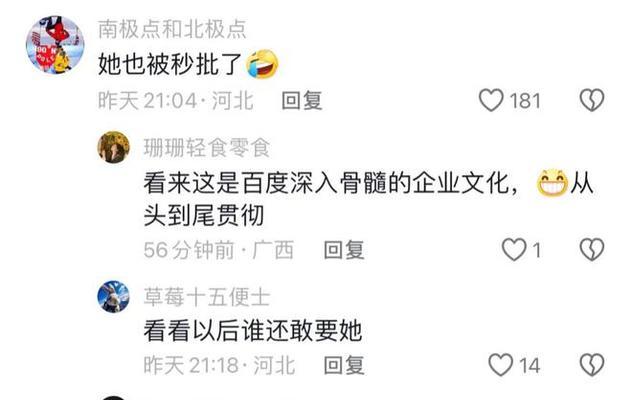The image size is (632, 400).
Task: Dislike the reply by 珊珊轻食零食
Action: (592, 250)
